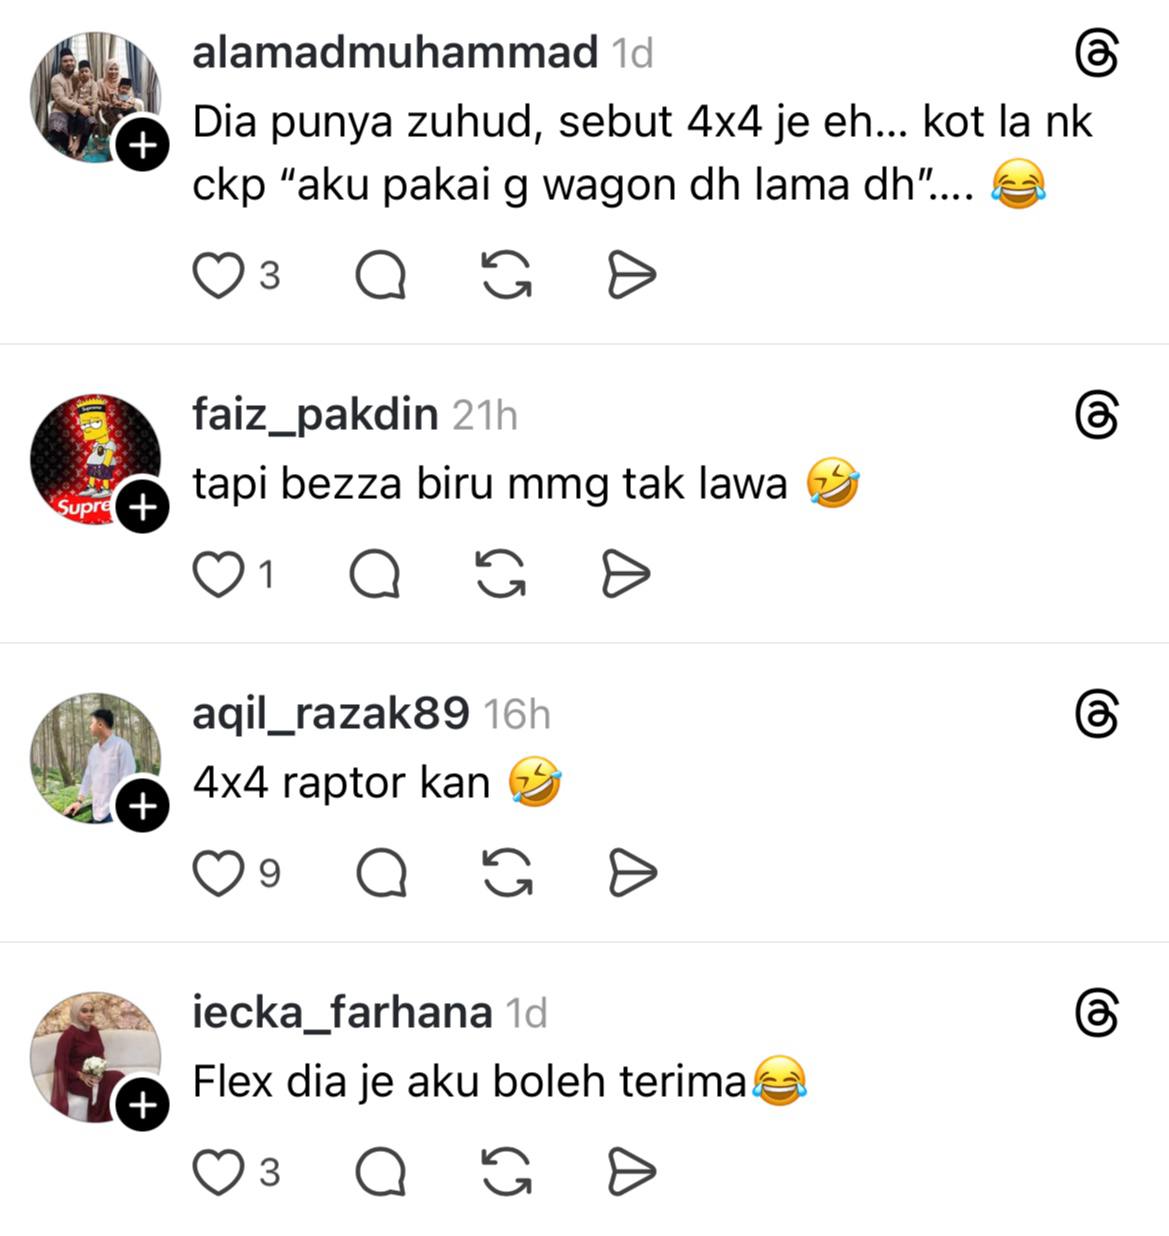Open alamadmuhammad username profile link

click(x=395, y=52)
